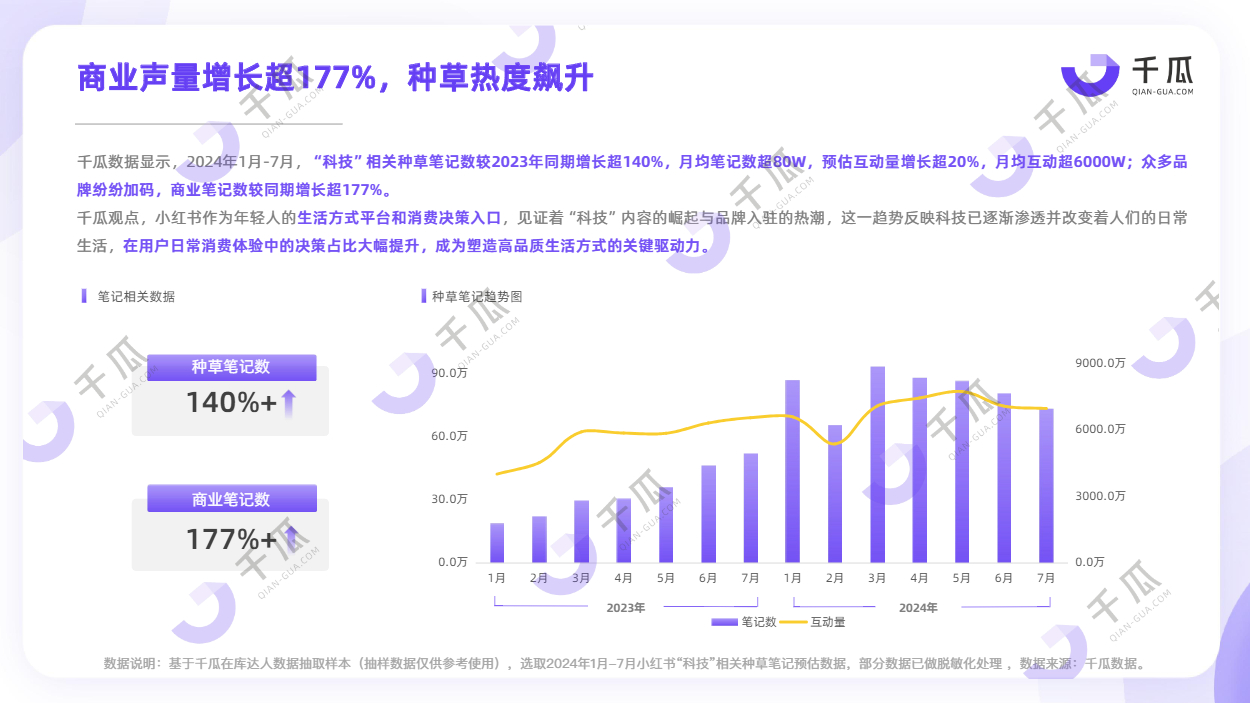Click the 2023年 7月 bar
The height and width of the screenshot is (703, 1250).
(x=751, y=508)
